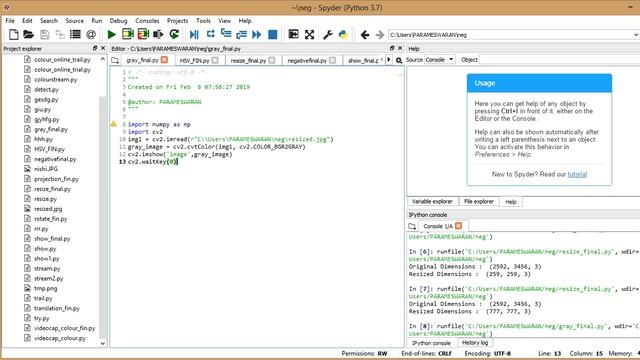Continue debug execution

[257, 35]
